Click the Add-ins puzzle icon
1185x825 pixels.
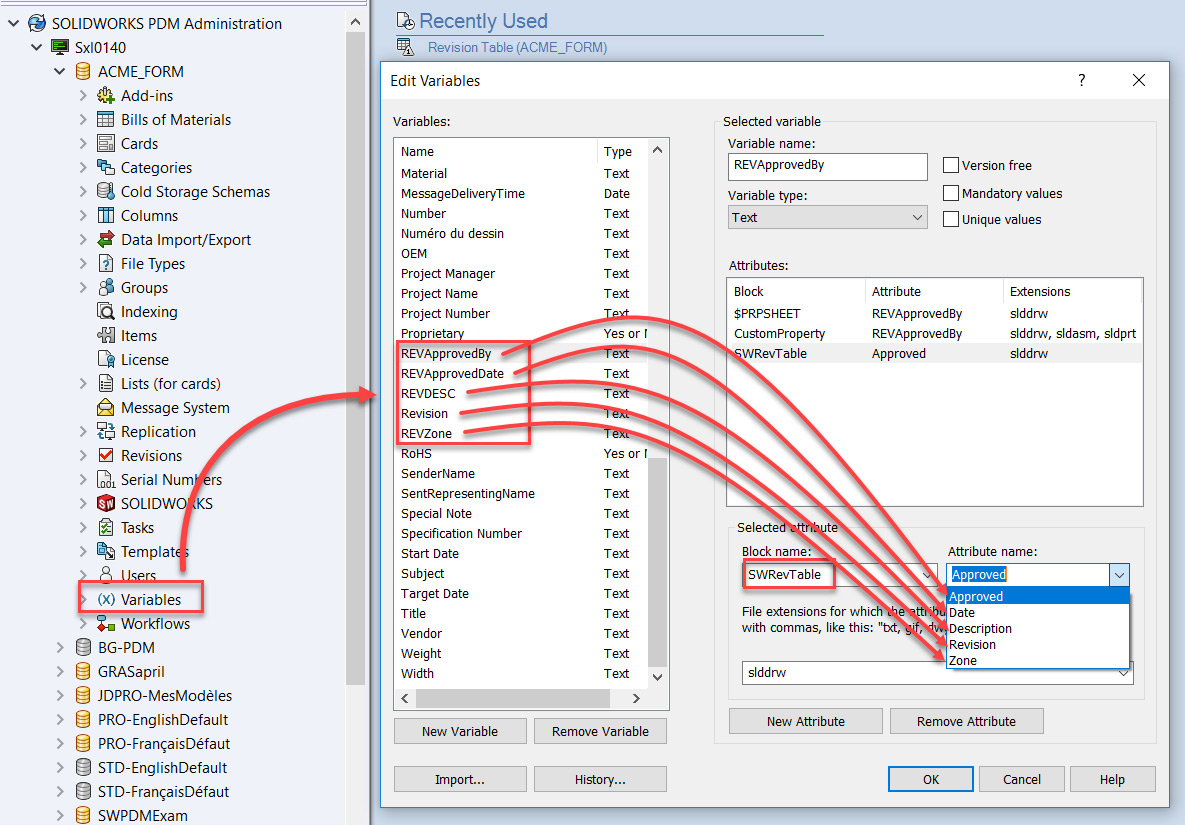coord(106,96)
